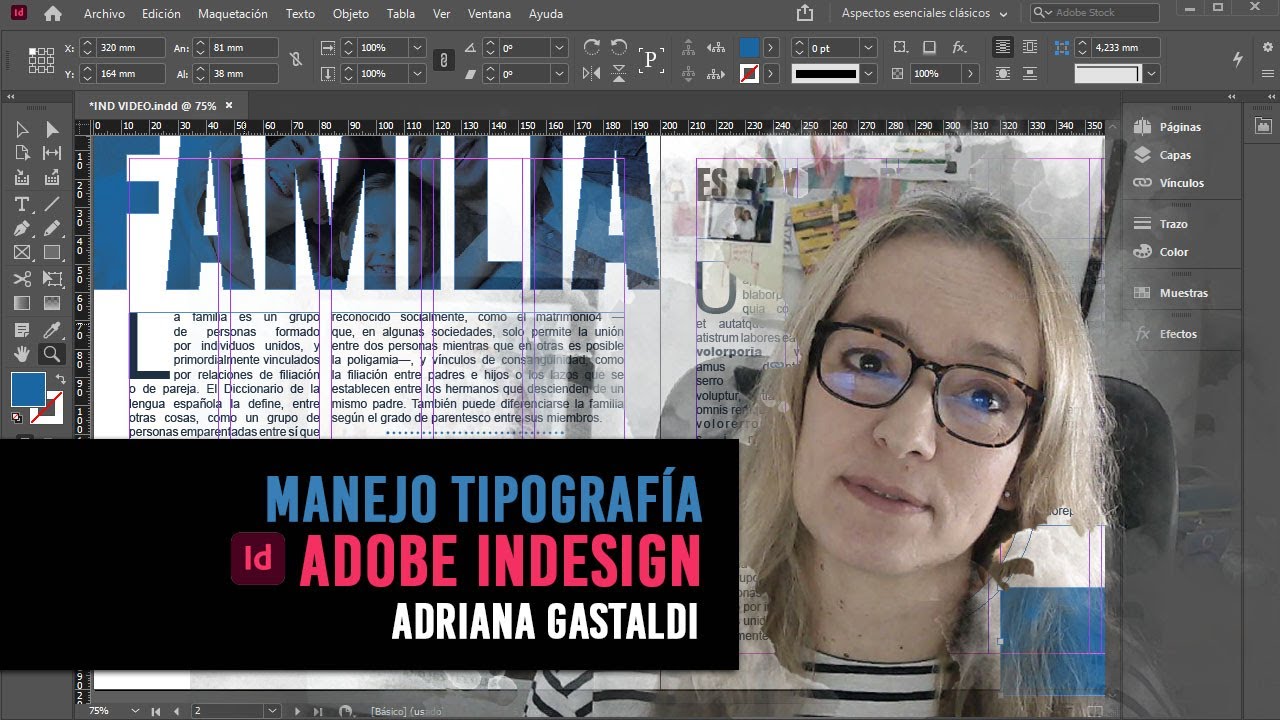This screenshot has height=720, width=1280.
Task: Click the Flip Vertical icon
Action: tap(619, 73)
